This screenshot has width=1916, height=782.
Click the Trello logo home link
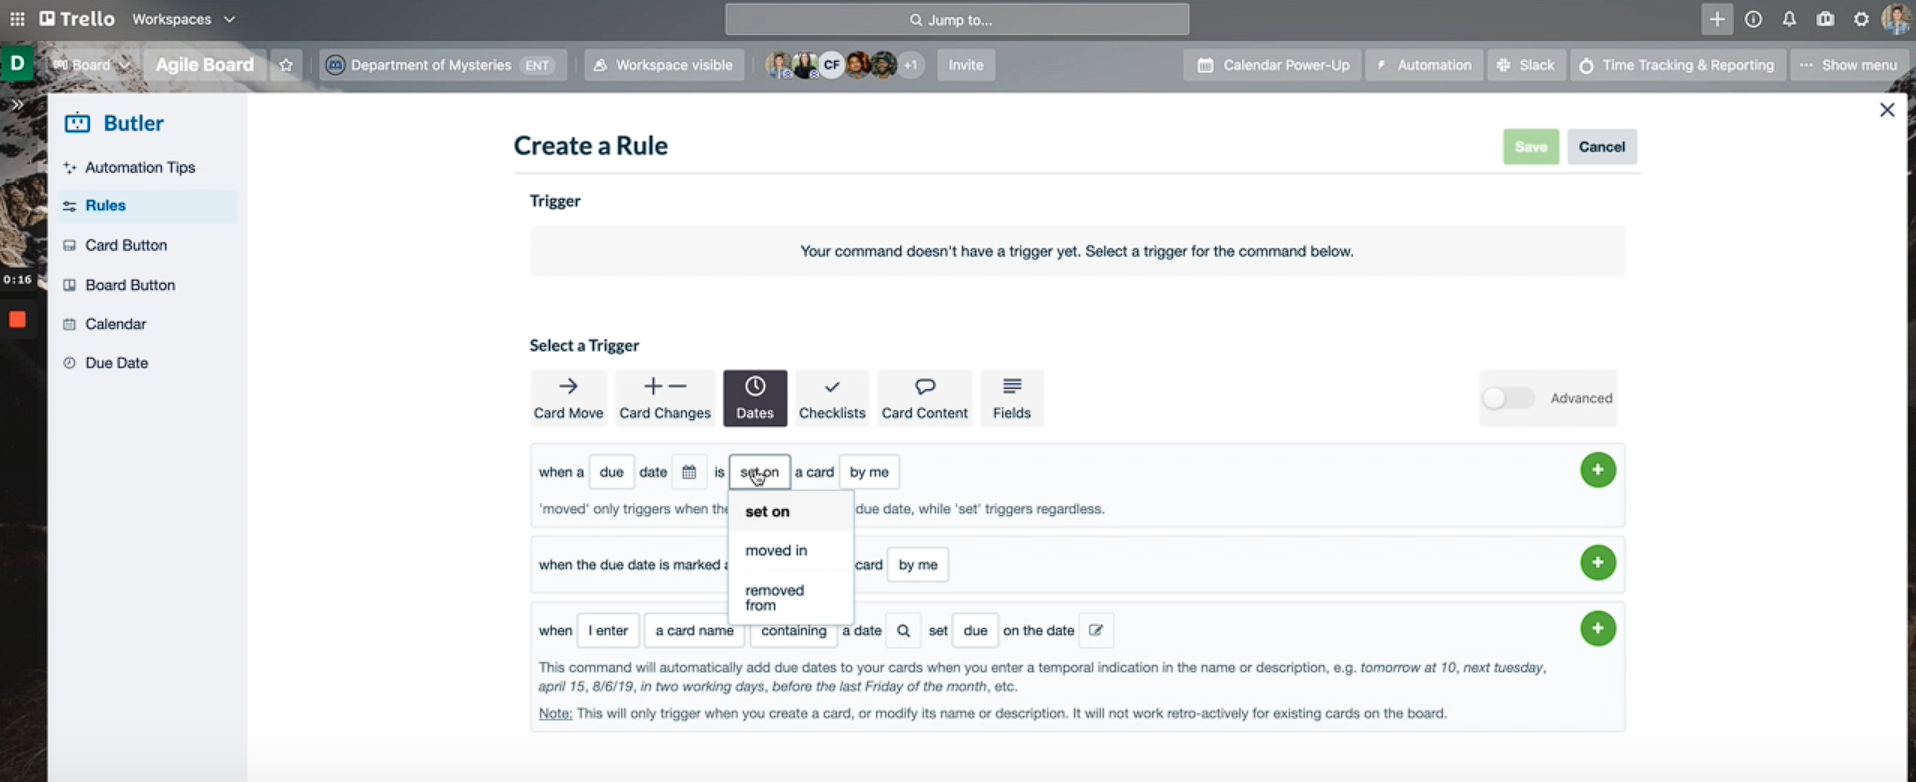(x=77, y=19)
